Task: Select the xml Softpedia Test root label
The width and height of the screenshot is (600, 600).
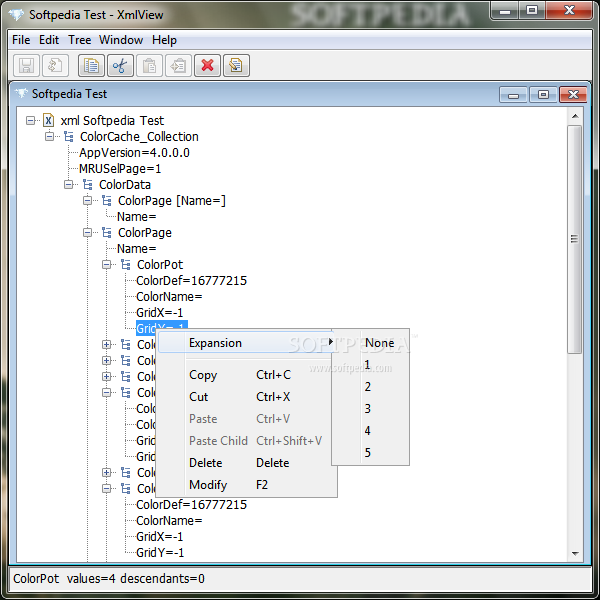Action: click(x=112, y=121)
